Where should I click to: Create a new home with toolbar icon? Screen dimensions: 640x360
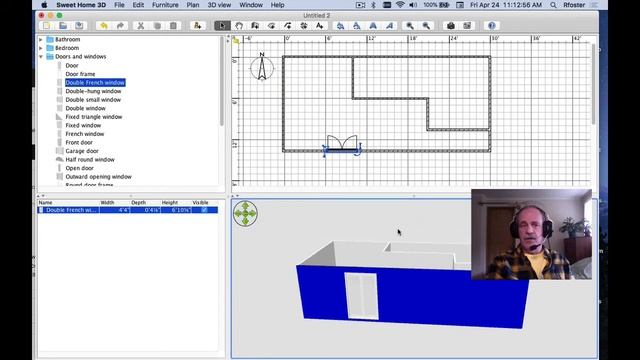[x=47, y=26]
